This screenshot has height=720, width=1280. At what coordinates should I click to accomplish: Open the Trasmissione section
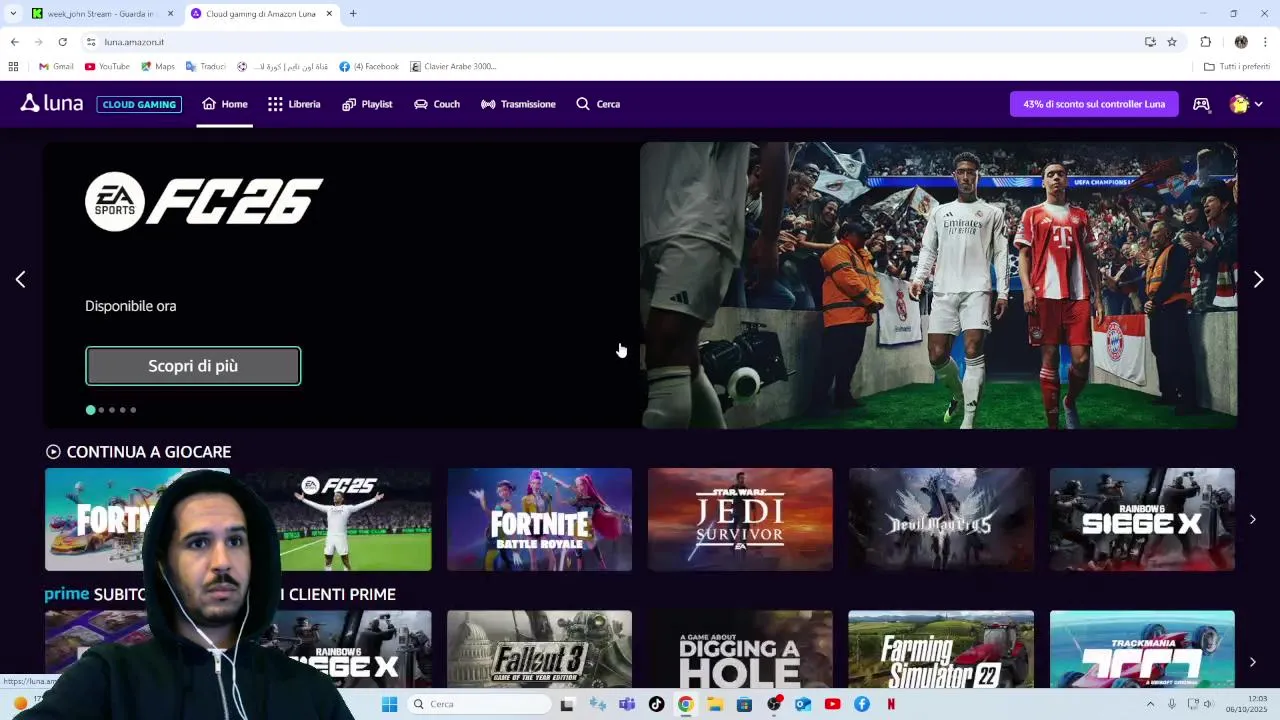(518, 104)
